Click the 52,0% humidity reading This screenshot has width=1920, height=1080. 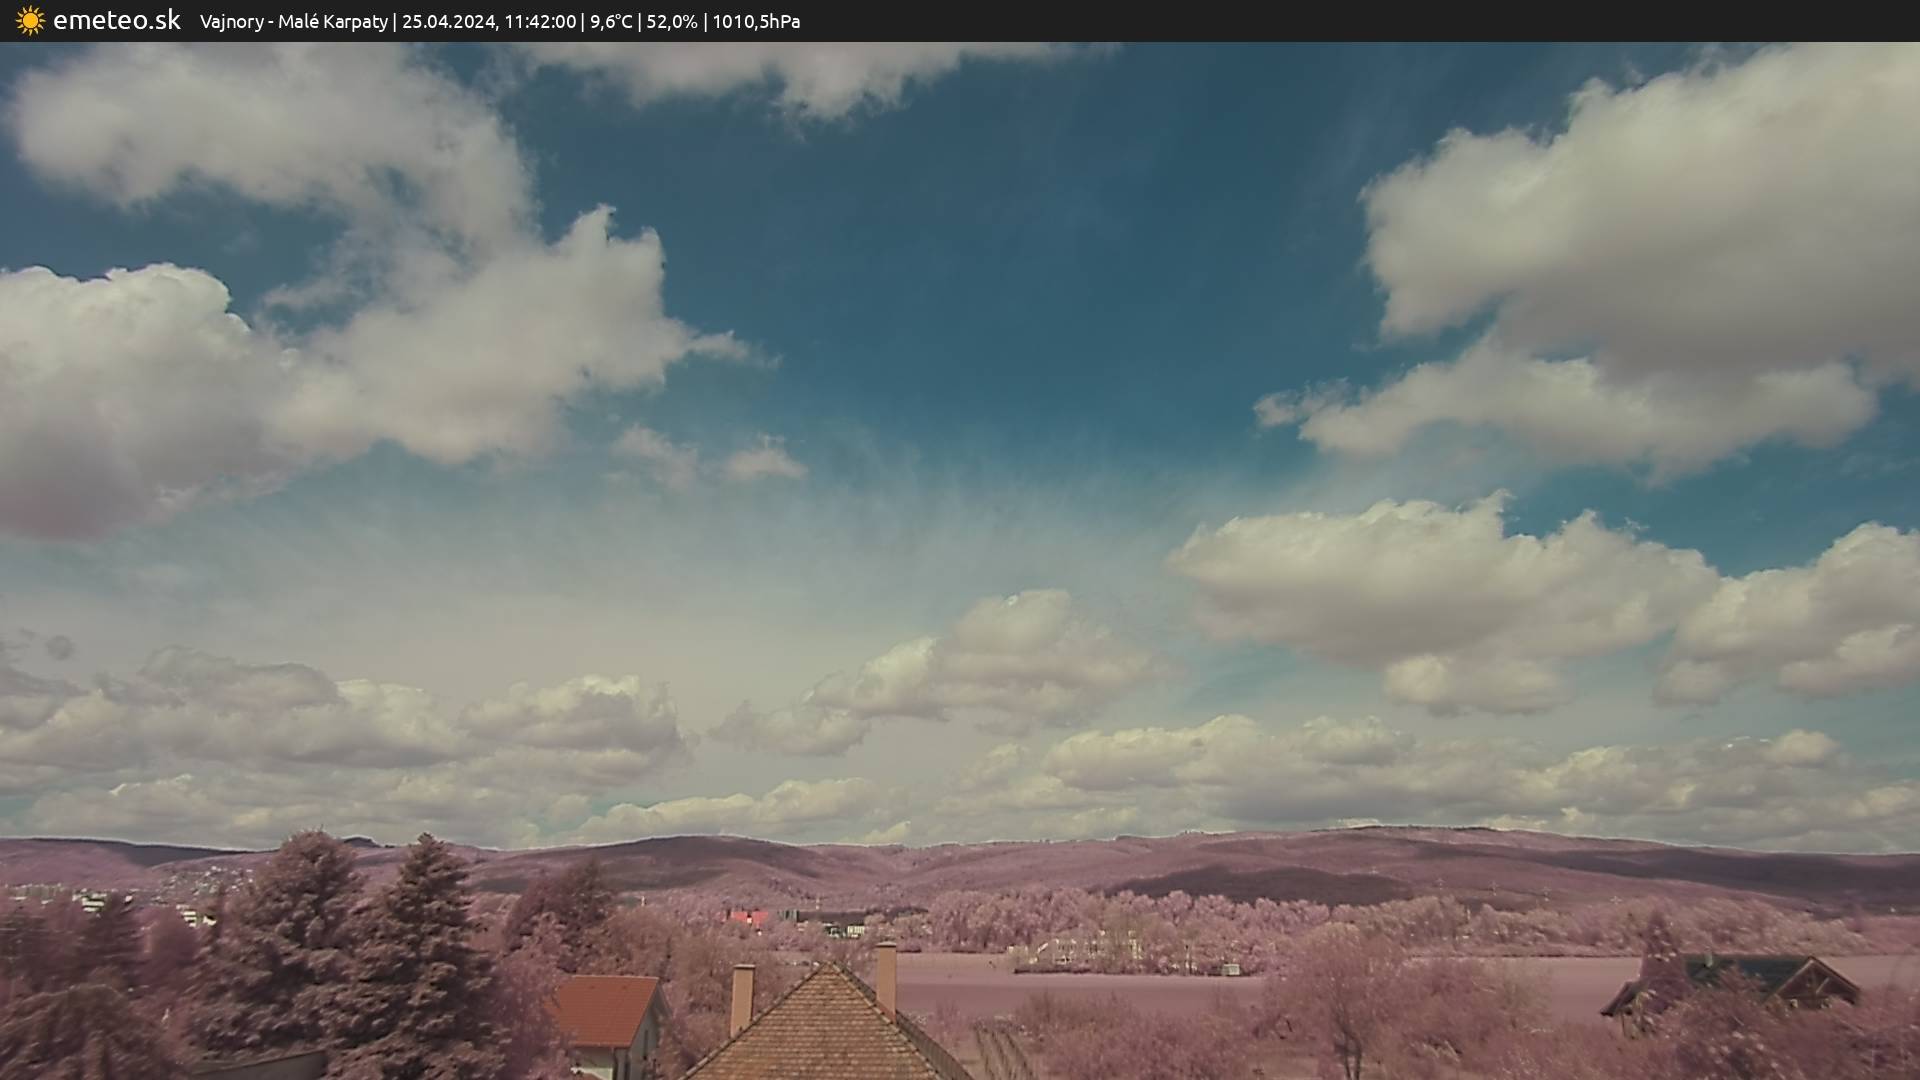click(x=672, y=22)
